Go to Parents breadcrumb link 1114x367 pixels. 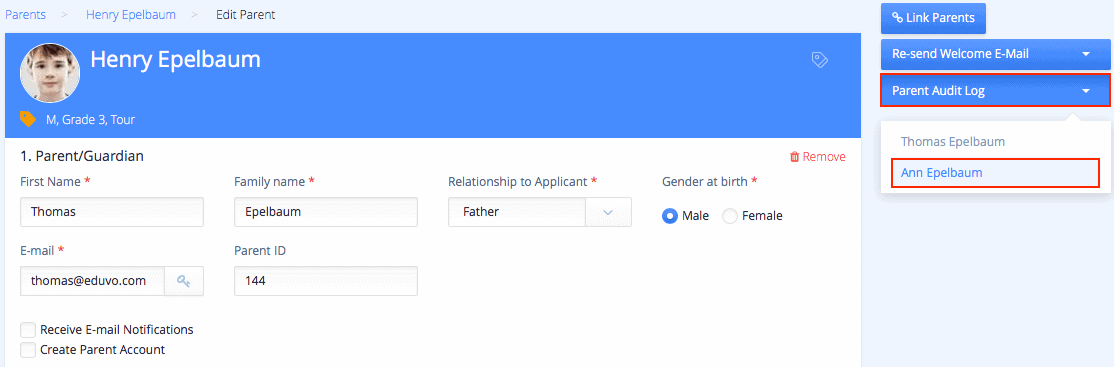[26, 14]
